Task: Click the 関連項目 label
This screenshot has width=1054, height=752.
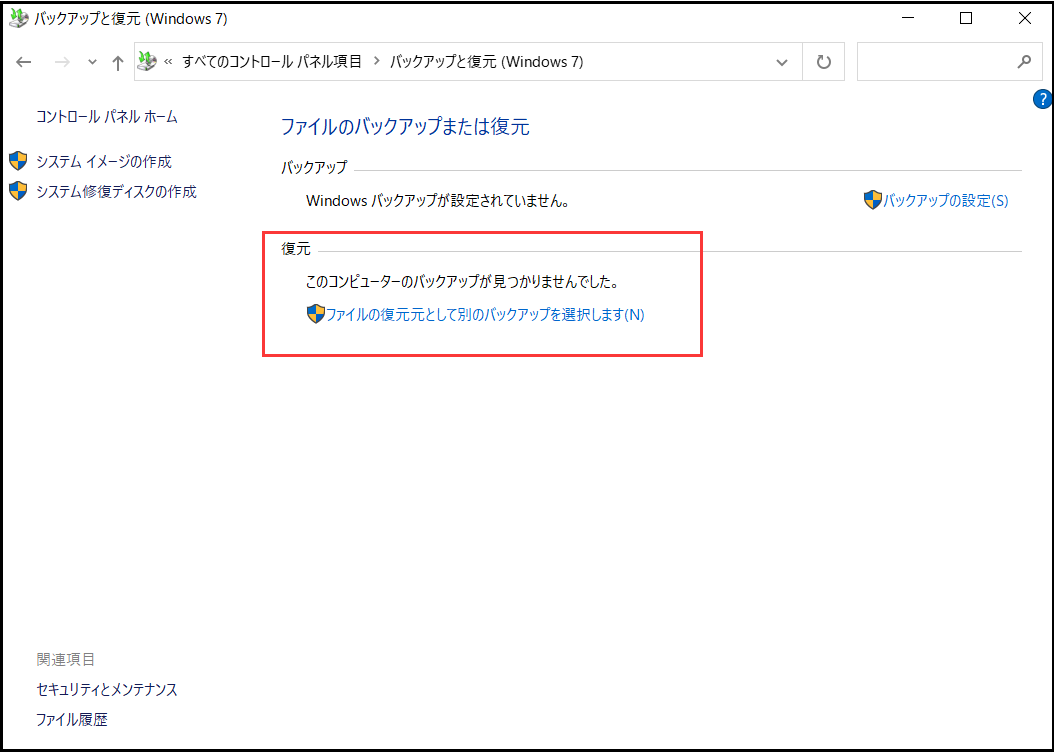Action: pyautogui.click(x=65, y=659)
